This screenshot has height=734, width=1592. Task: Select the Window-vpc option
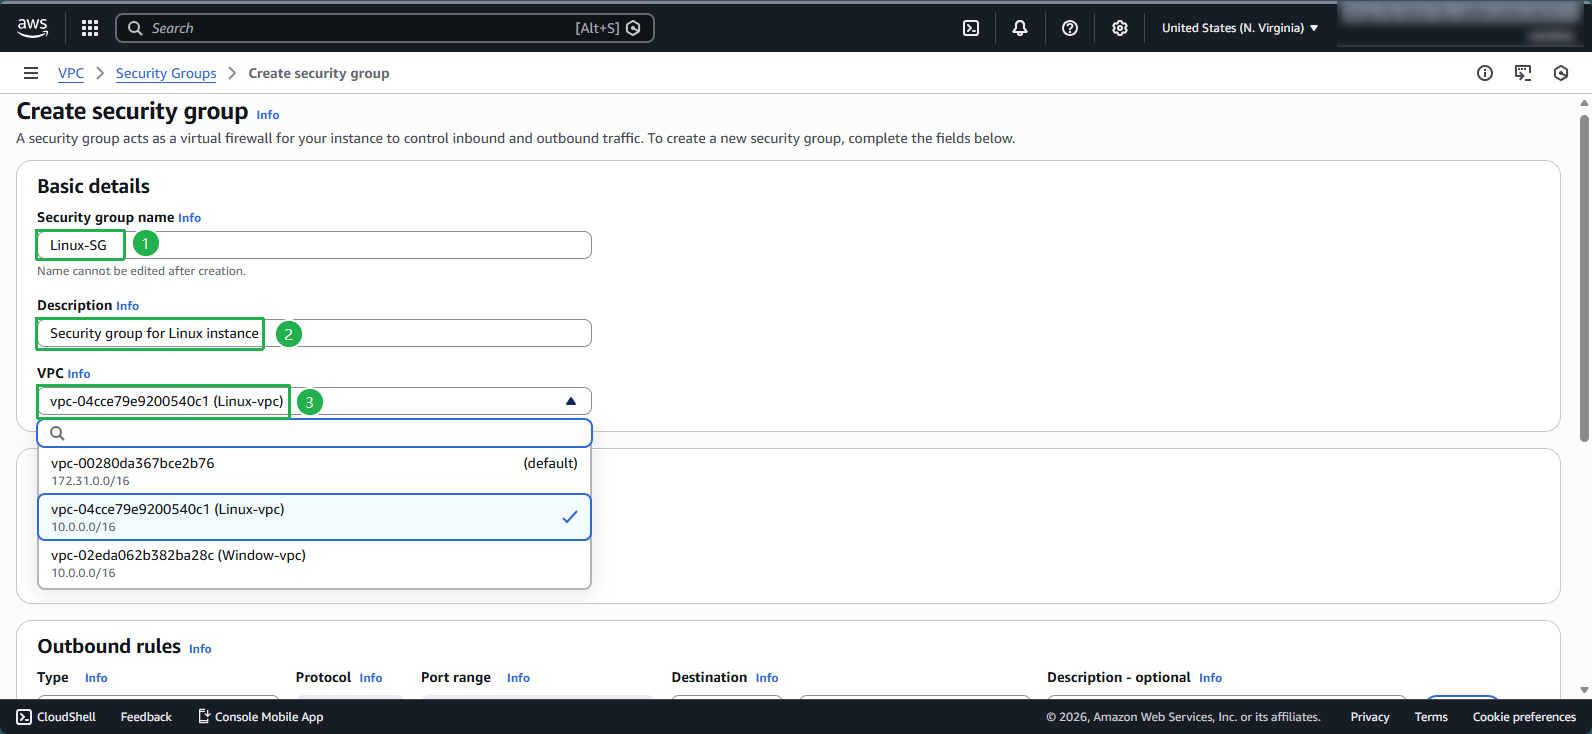[x=314, y=563]
